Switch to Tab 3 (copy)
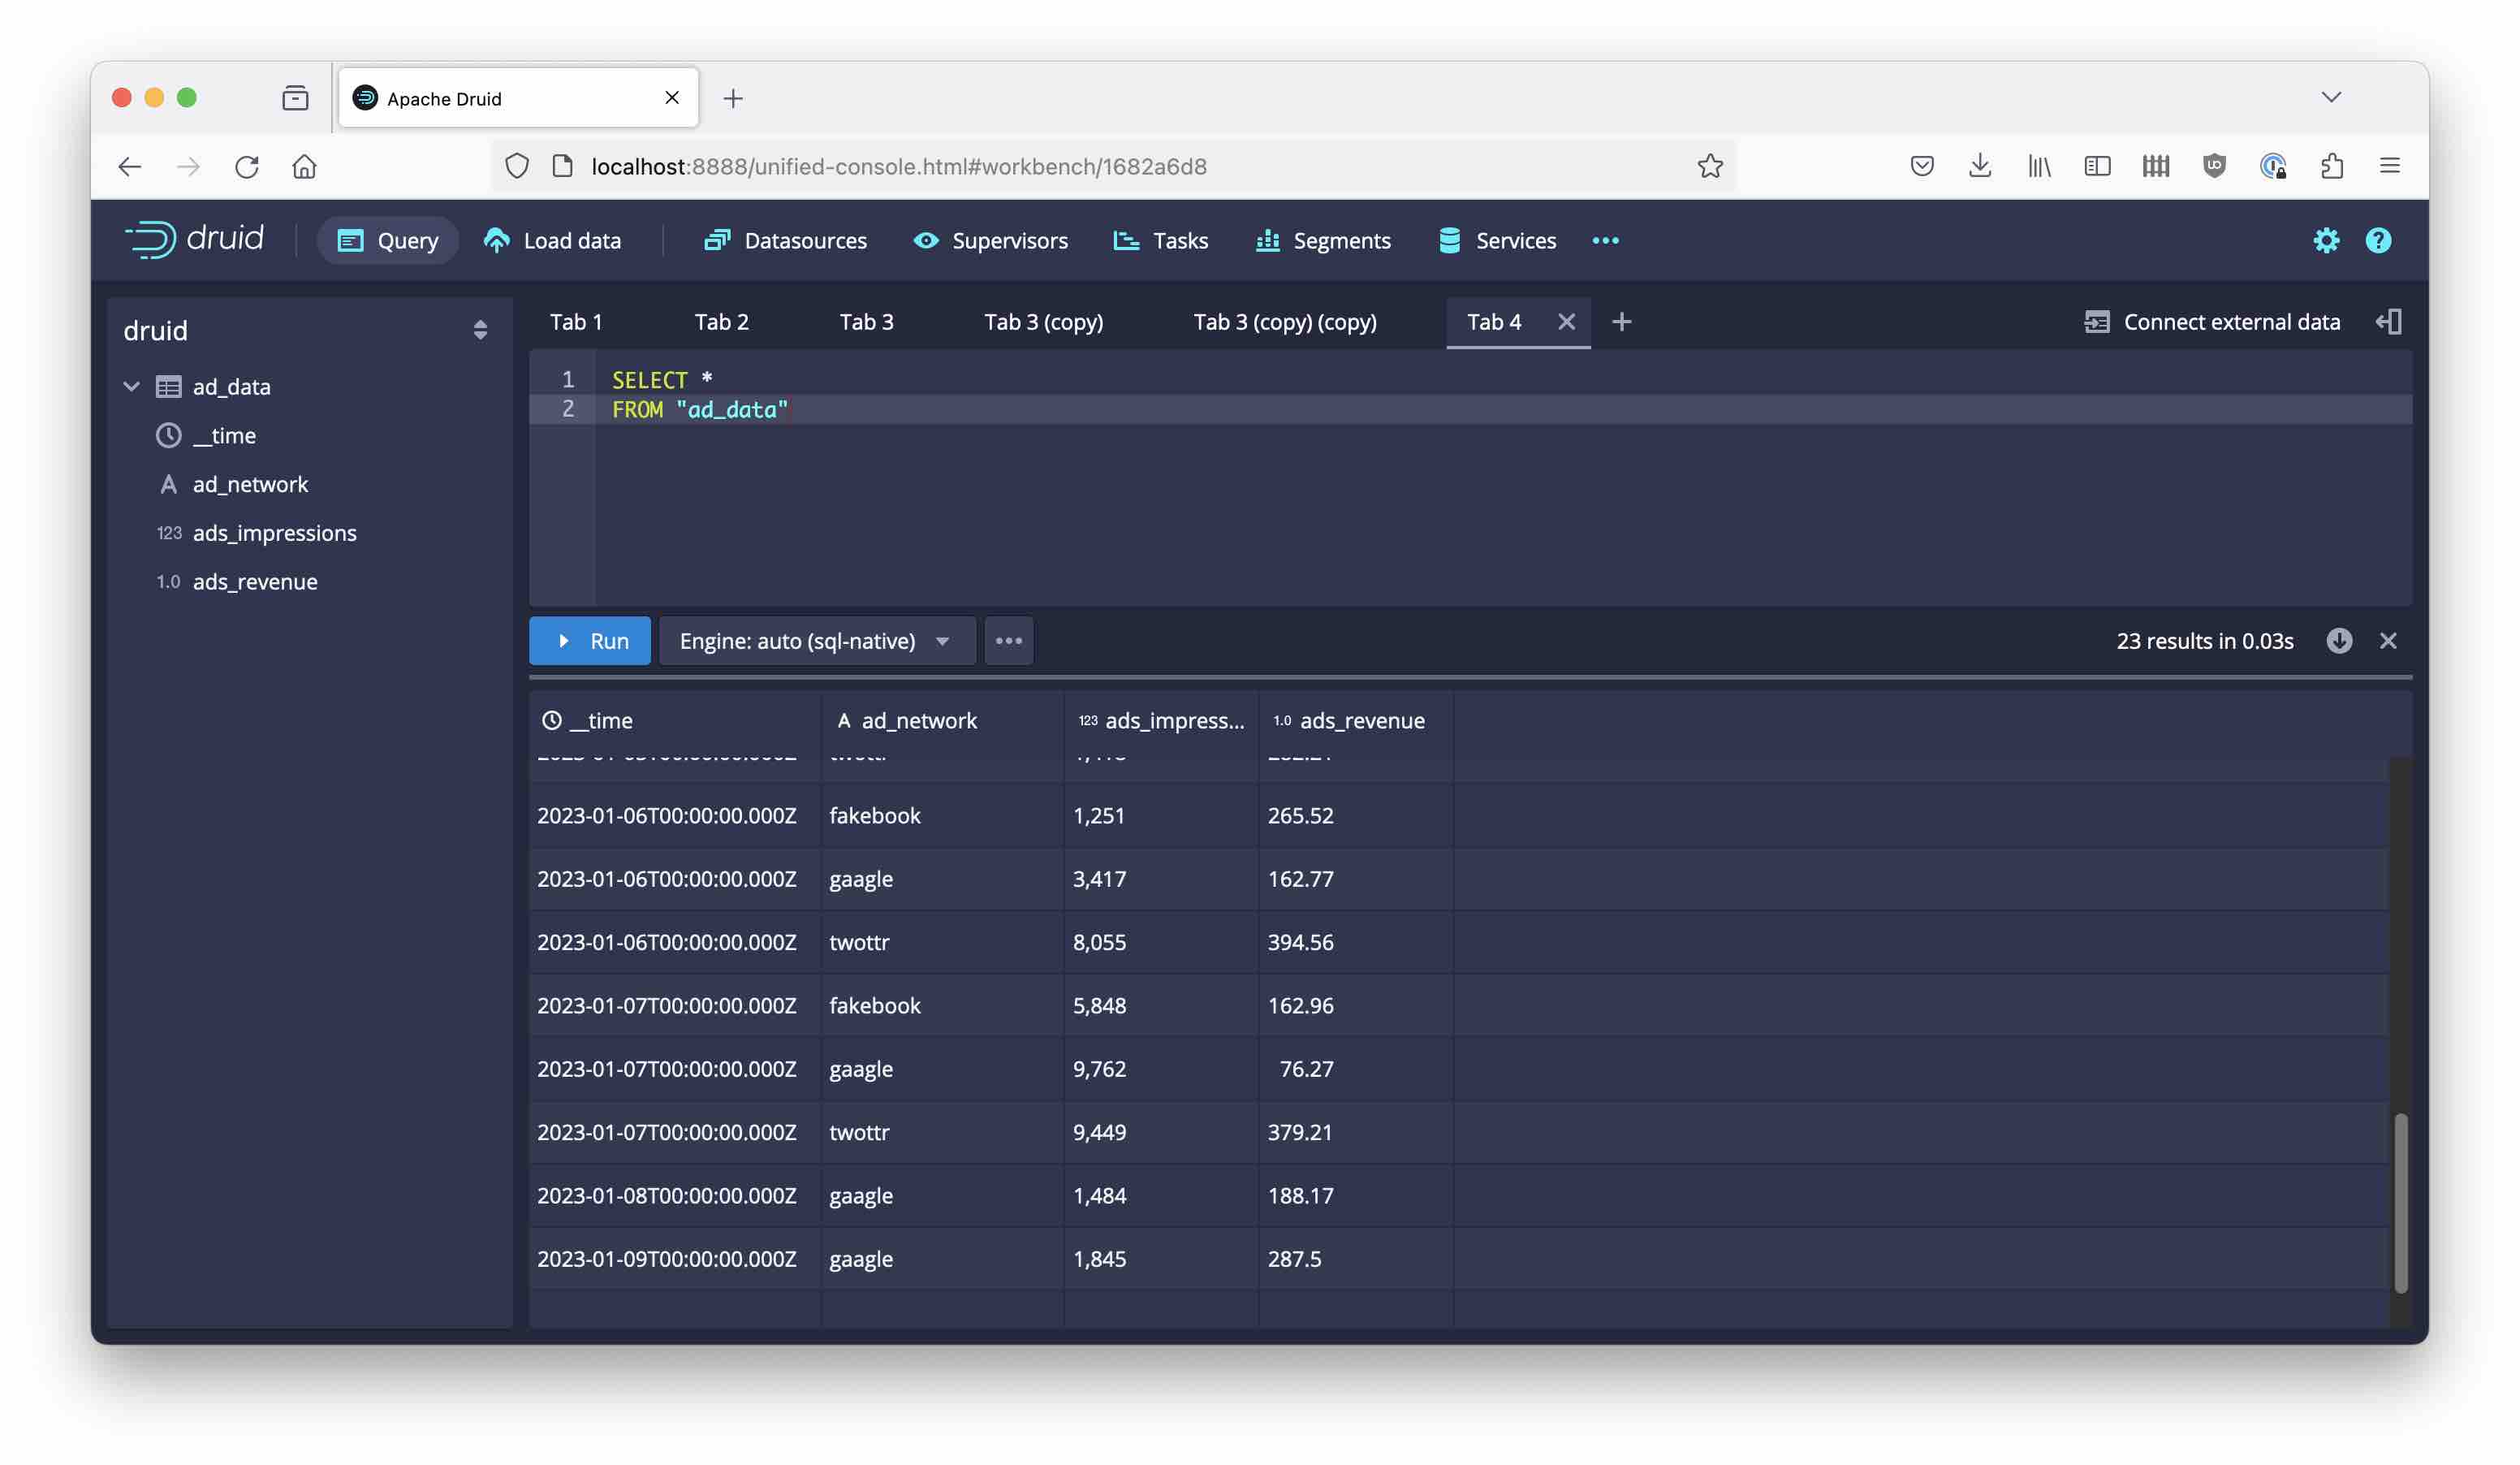The height and width of the screenshot is (1465, 2520). (x=1043, y=321)
